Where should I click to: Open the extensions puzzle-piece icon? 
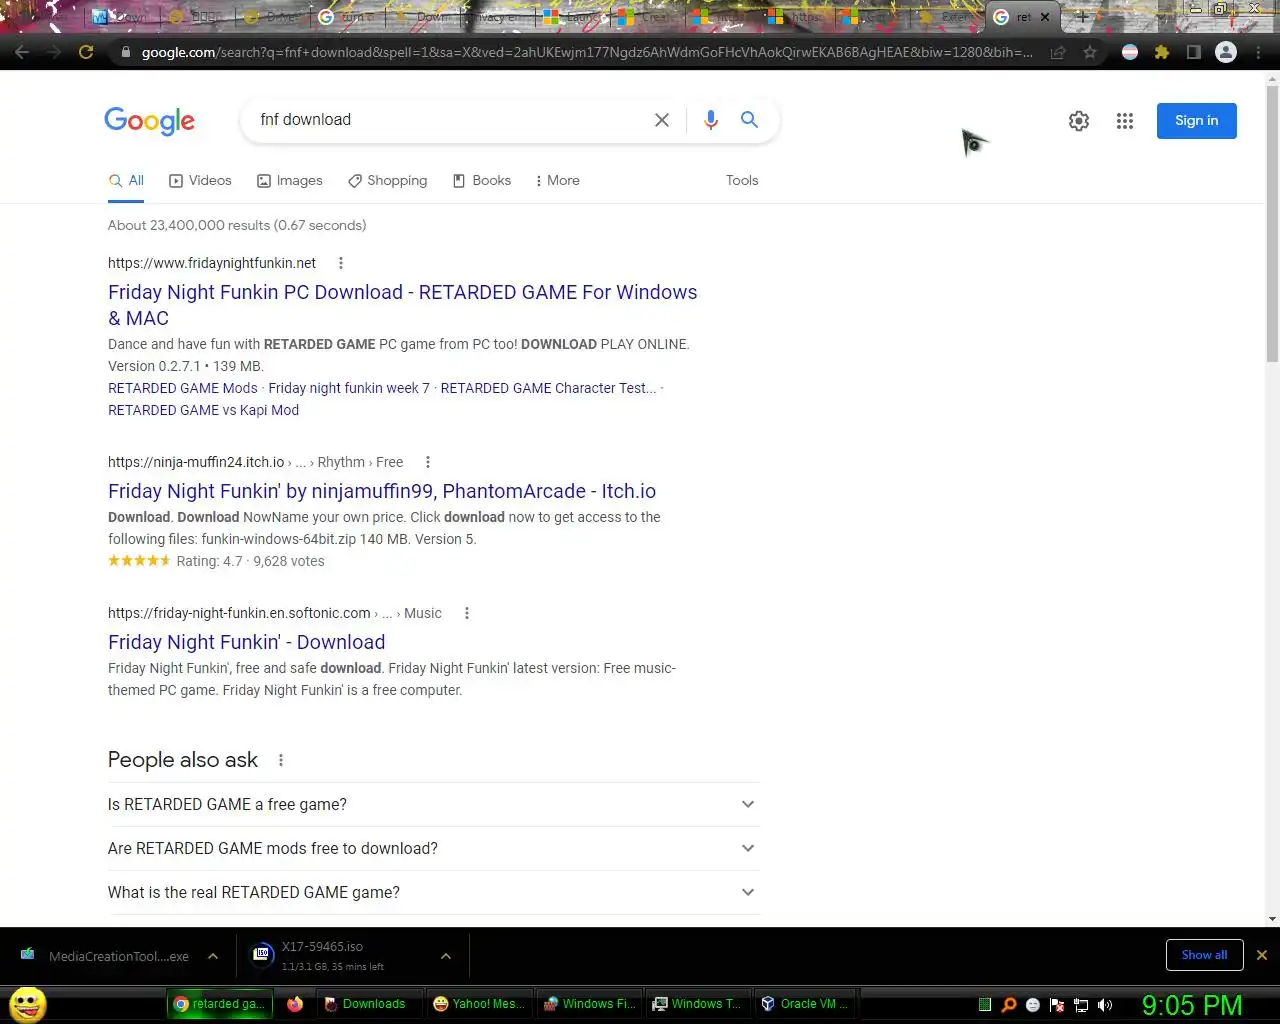coord(1162,52)
